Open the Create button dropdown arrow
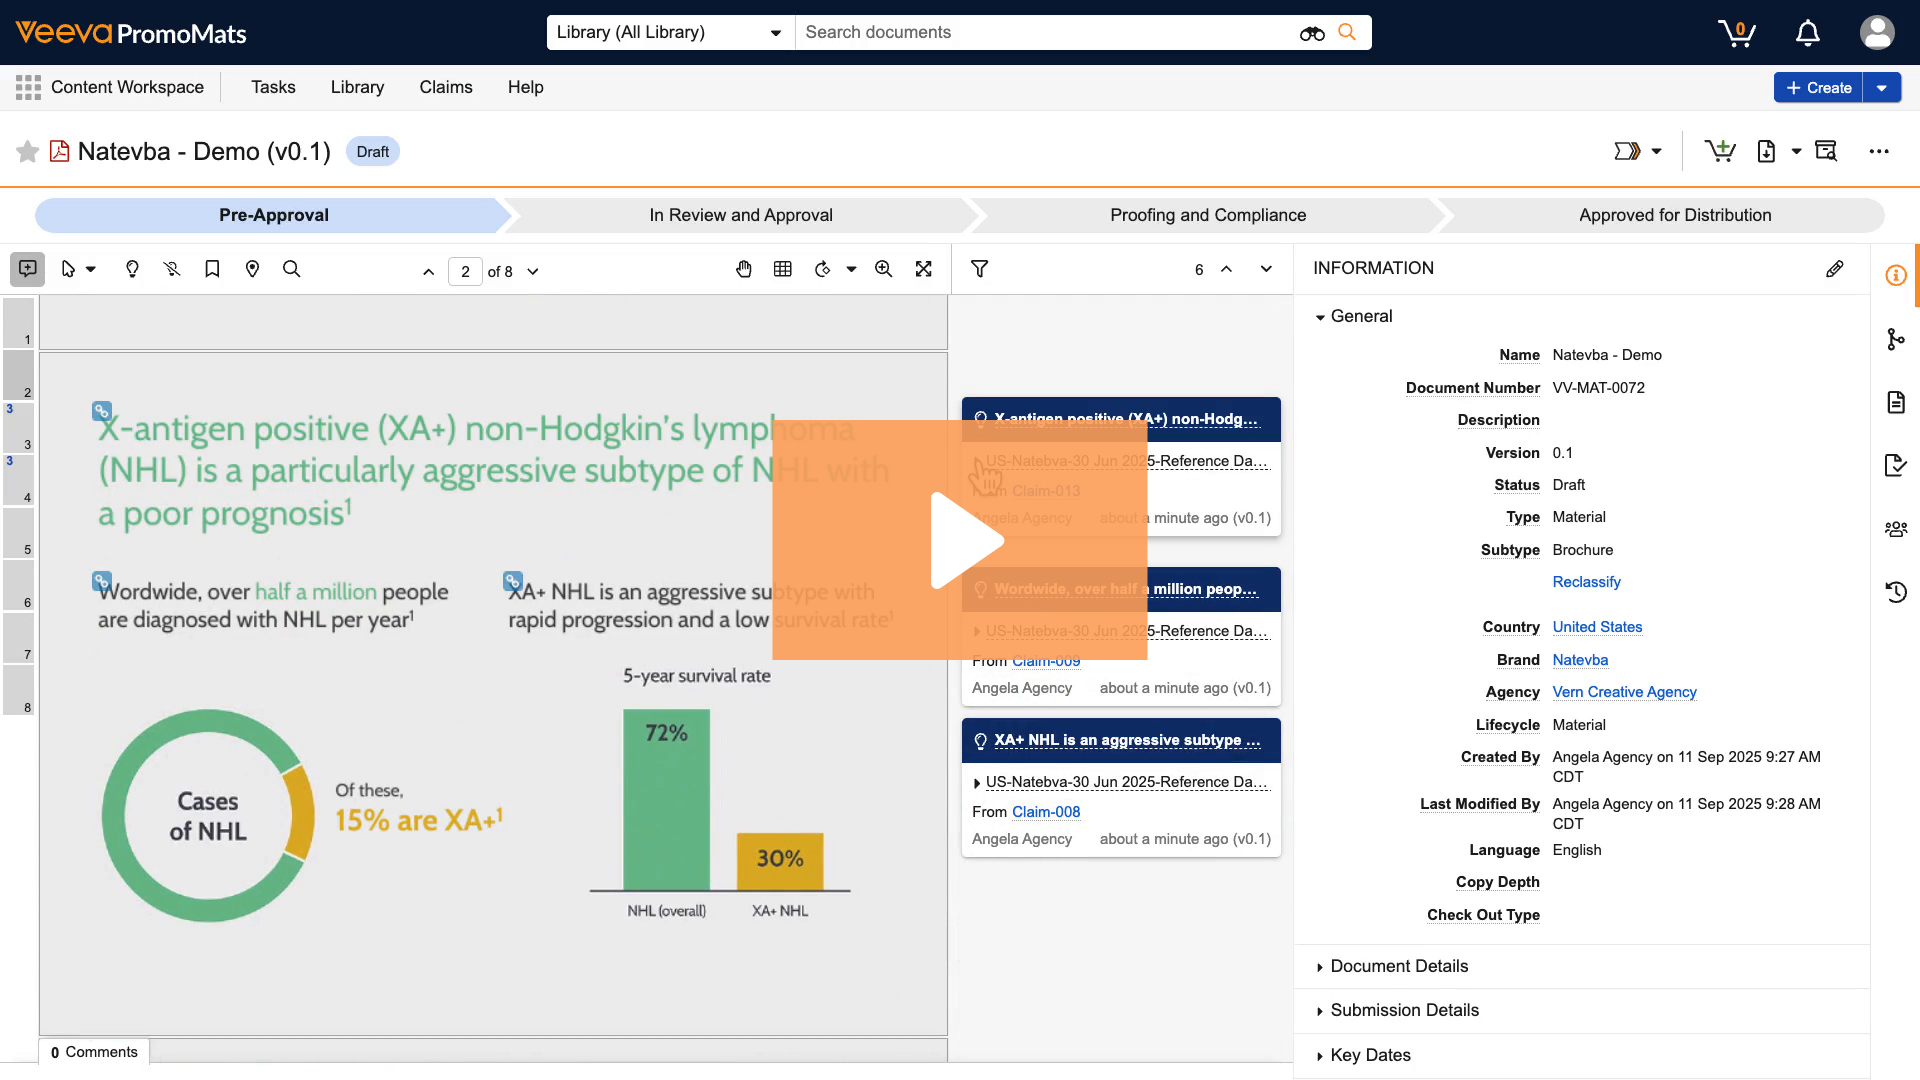This screenshot has width=1920, height=1080. pyautogui.click(x=1882, y=88)
